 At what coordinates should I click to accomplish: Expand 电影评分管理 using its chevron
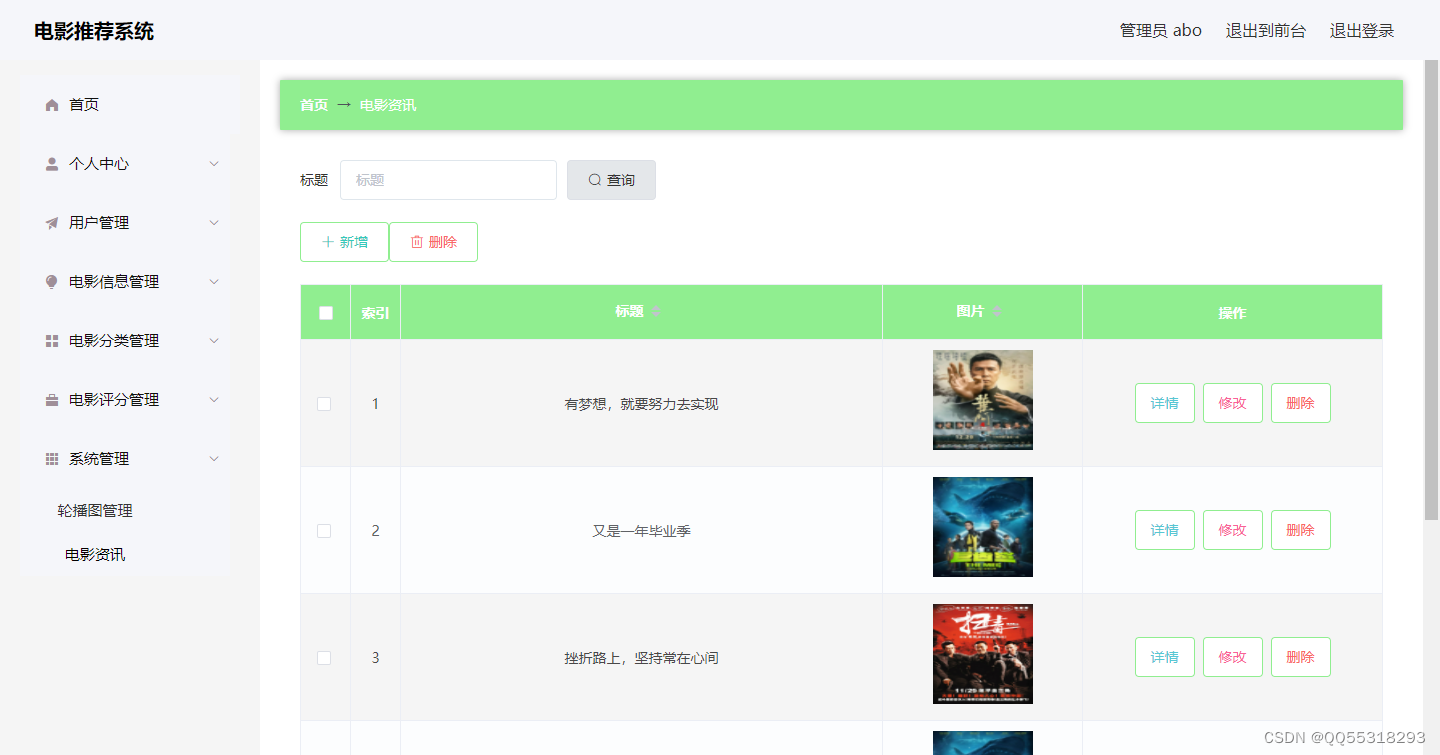click(x=214, y=400)
